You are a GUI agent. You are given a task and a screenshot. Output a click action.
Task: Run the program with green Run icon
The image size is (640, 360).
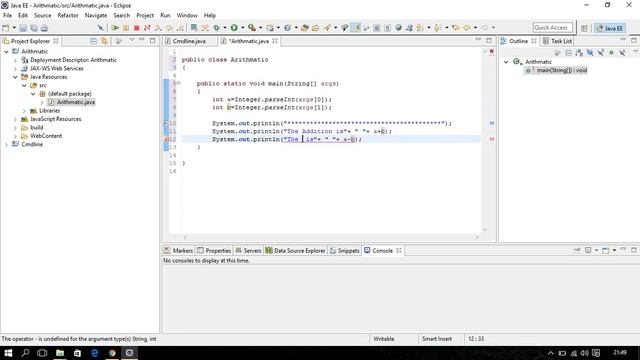[x=234, y=28]
